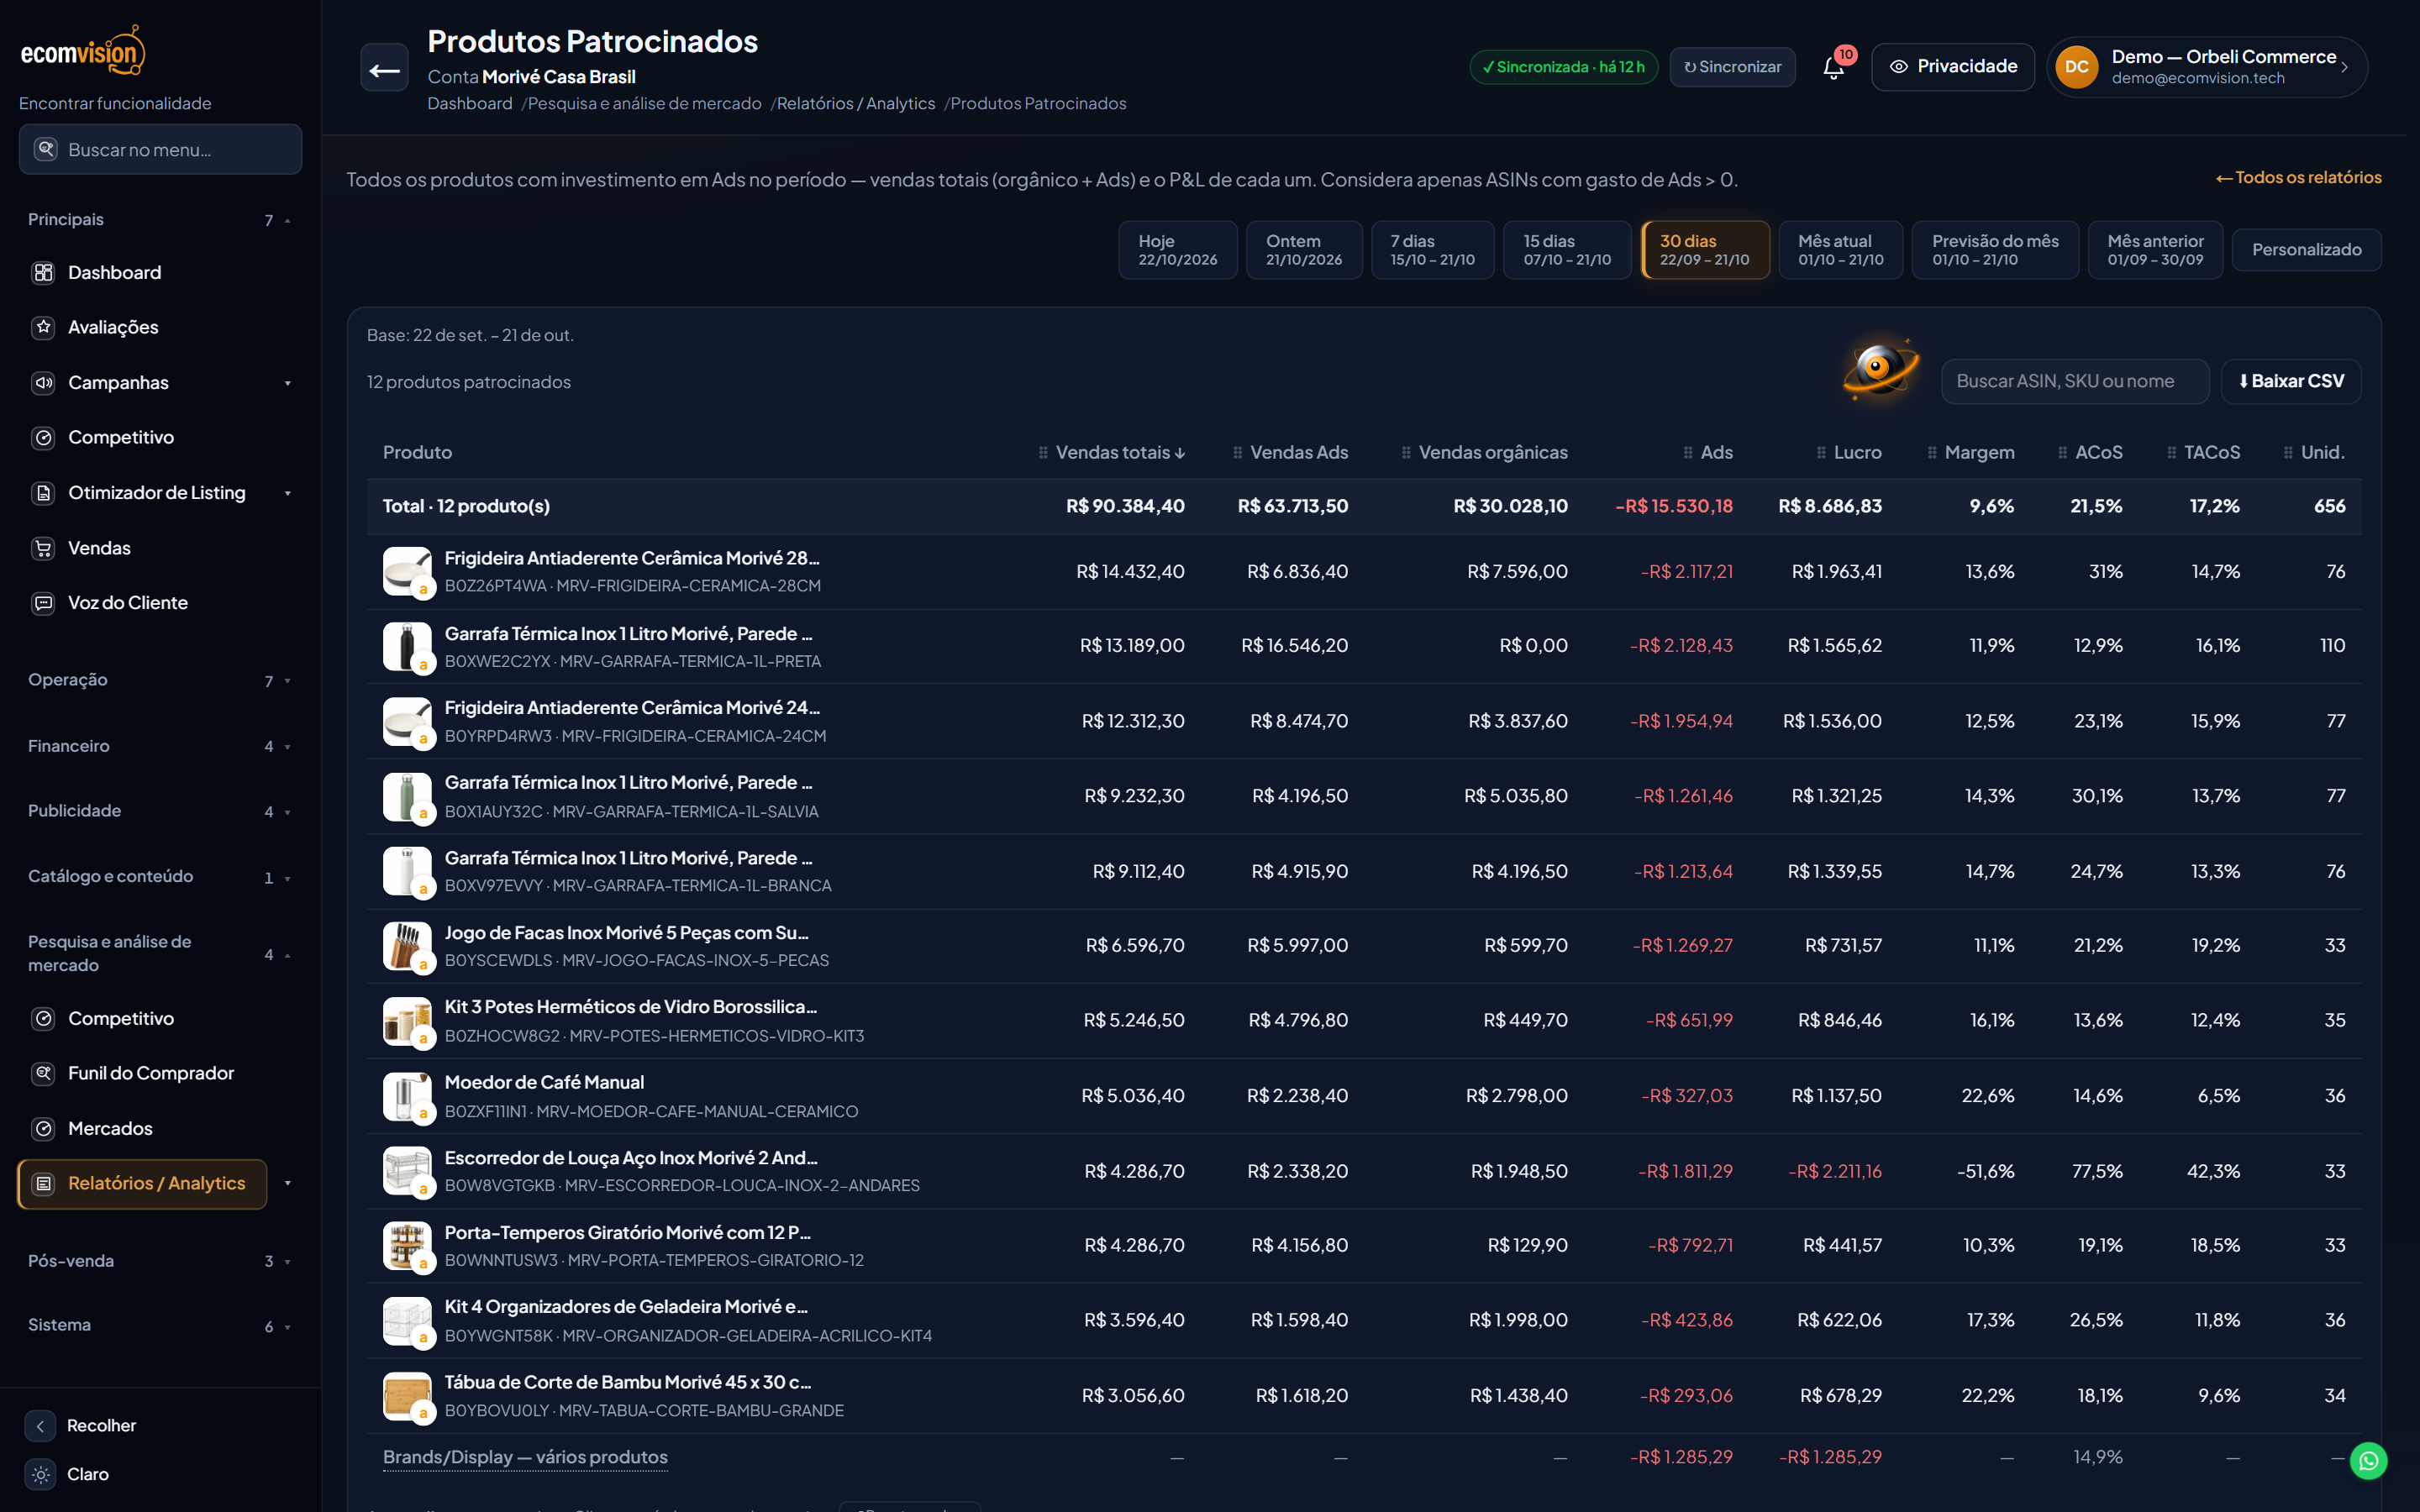Expand the Publicidade section
The height and width of the screenshot is (1512, 2420).
[x=160, y=811]
